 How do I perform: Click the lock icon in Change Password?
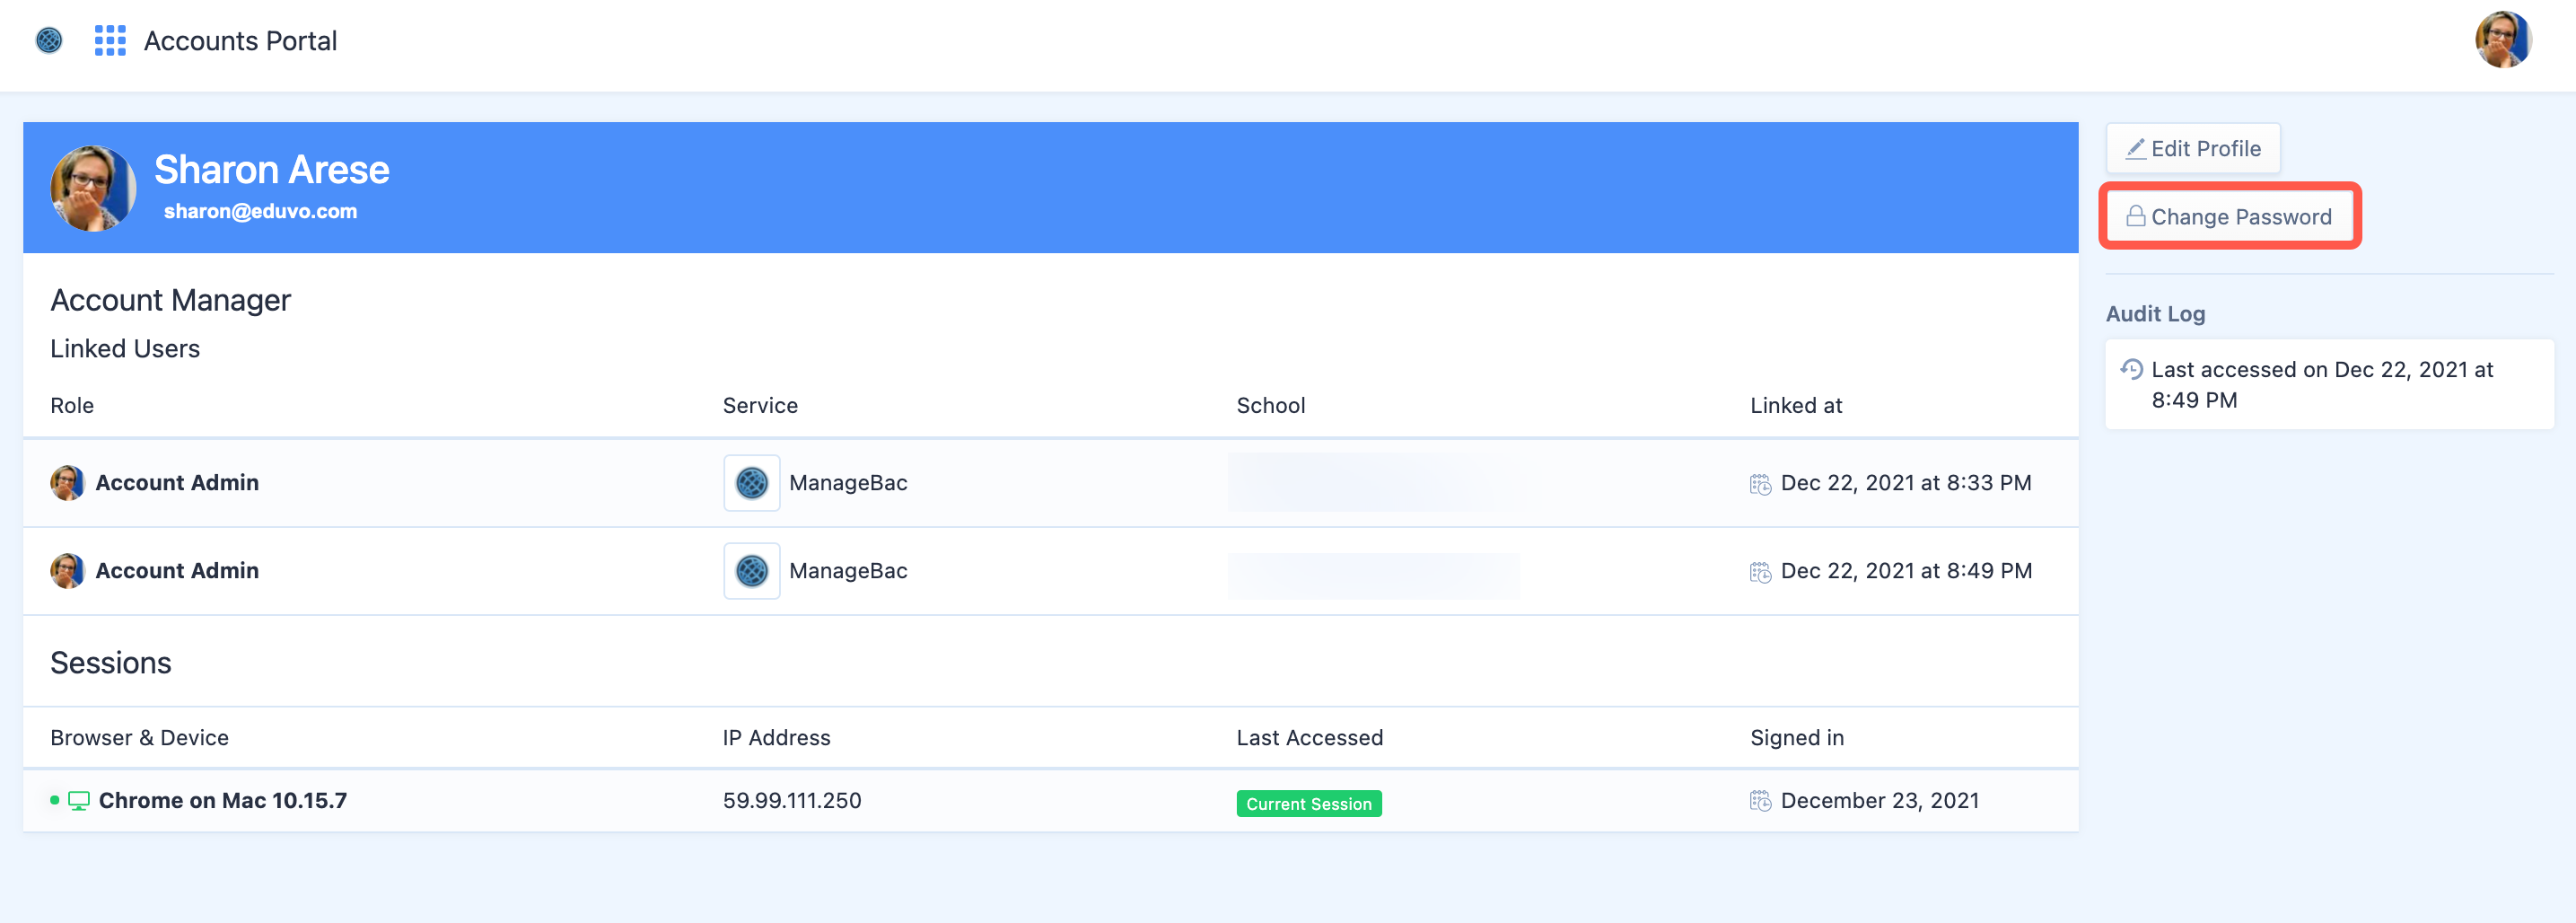pos(2135,216)
